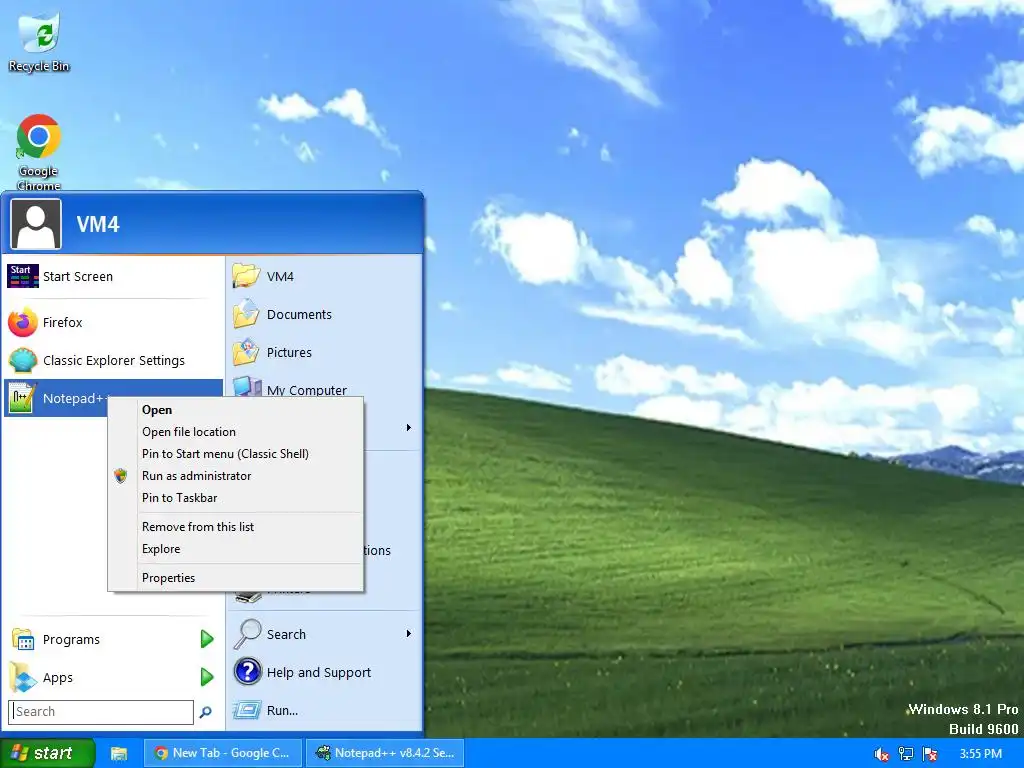Select Pin to Taskbar
The height and width of the screenshot is (768, 1024).
236,498
